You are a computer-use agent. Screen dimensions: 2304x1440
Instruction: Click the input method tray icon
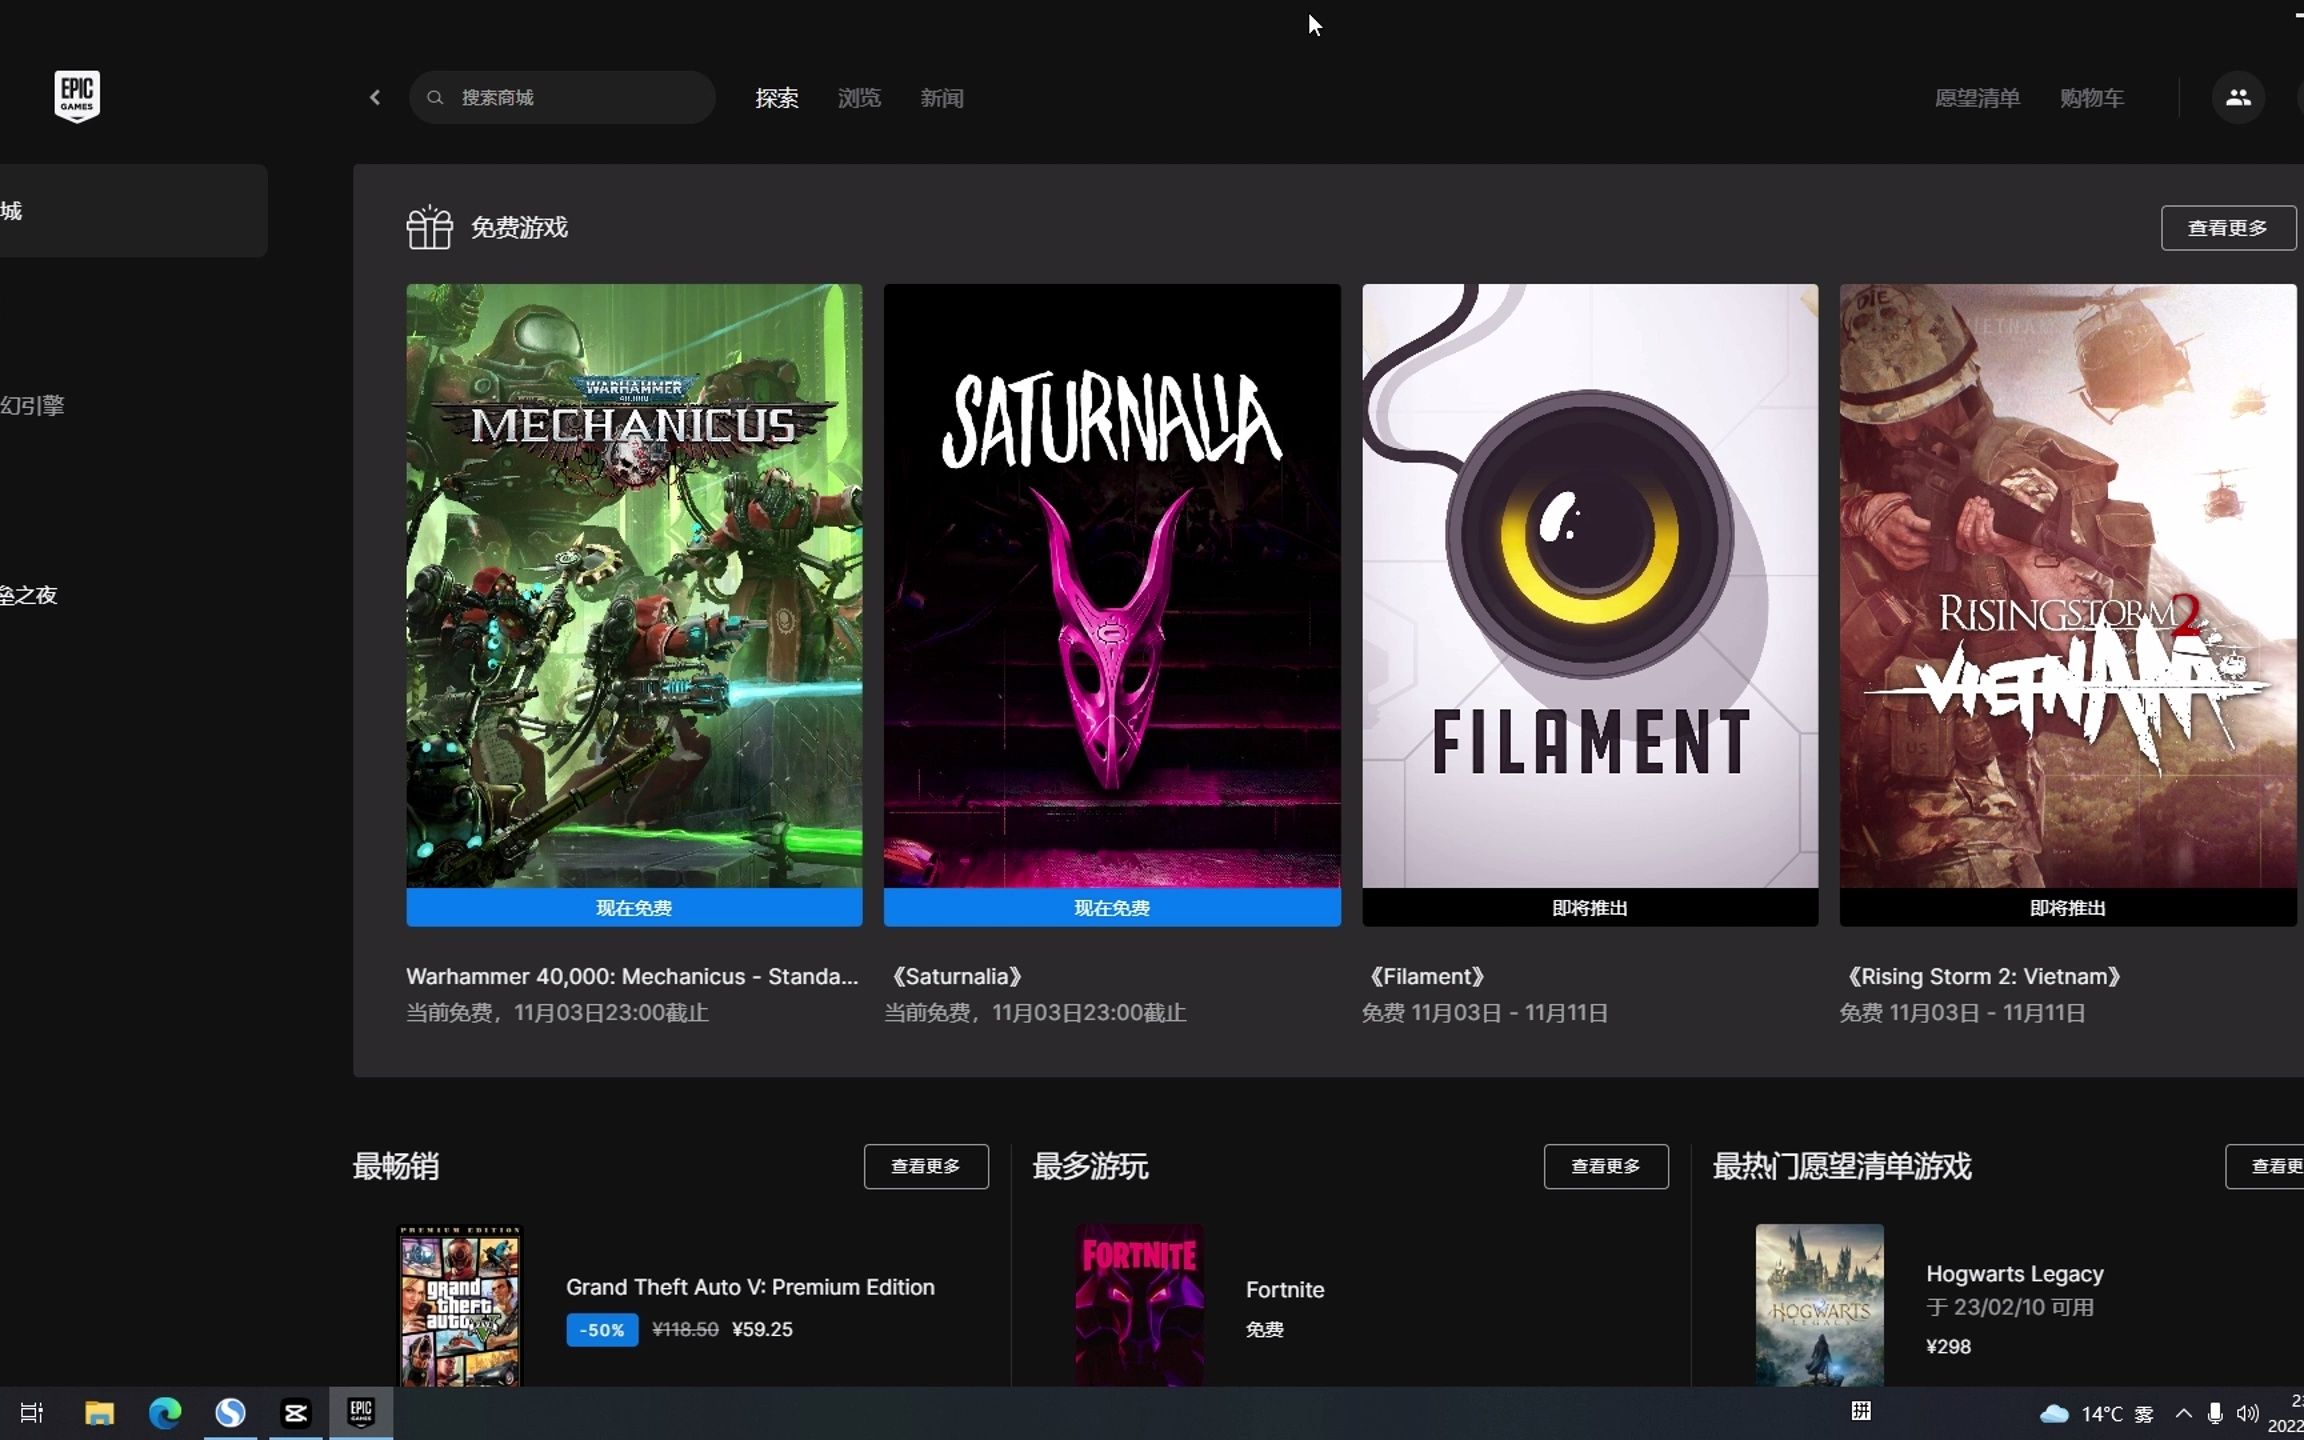tap(1861, 1411)
